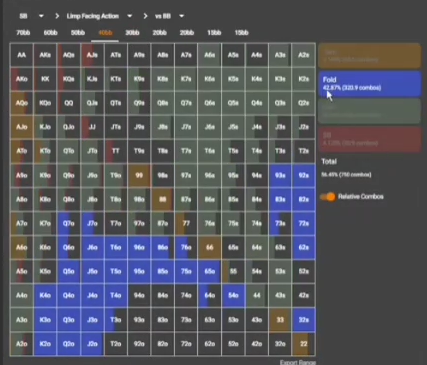Click the 64o hand cell
The width and height of the screenshot is (427, 365).
point(210,295)
